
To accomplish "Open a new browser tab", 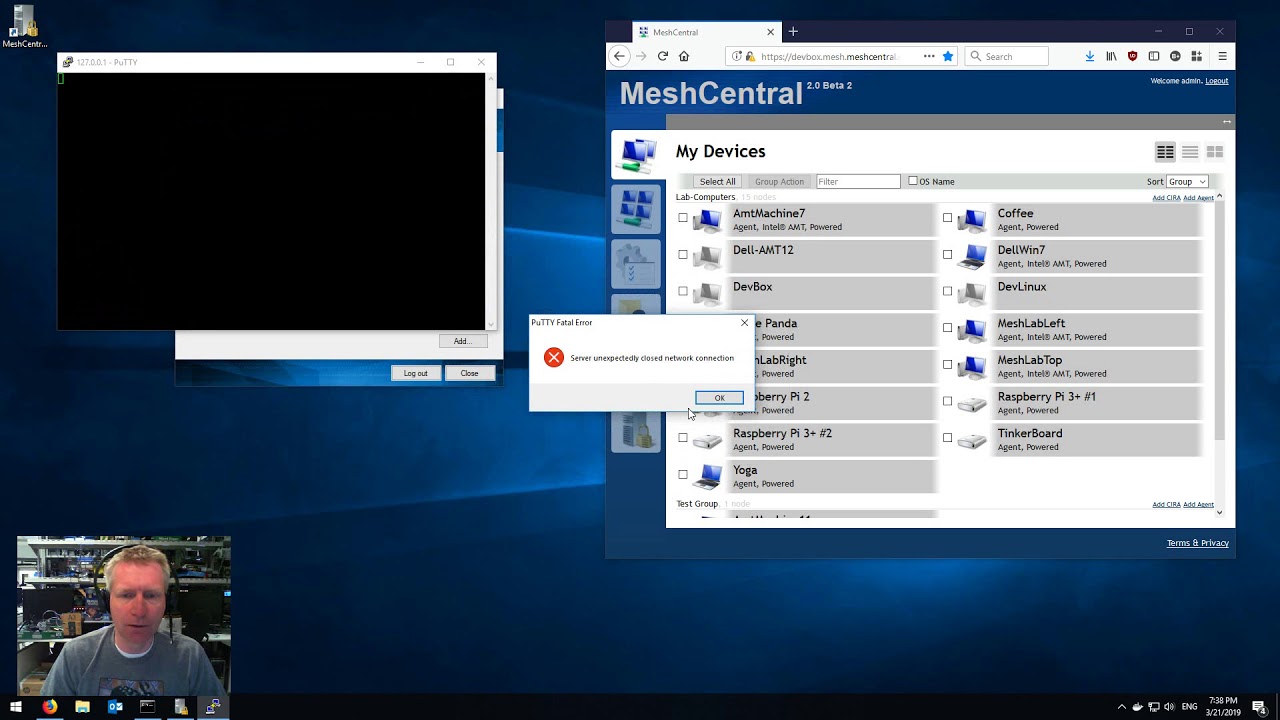I will tap(793, 32).
